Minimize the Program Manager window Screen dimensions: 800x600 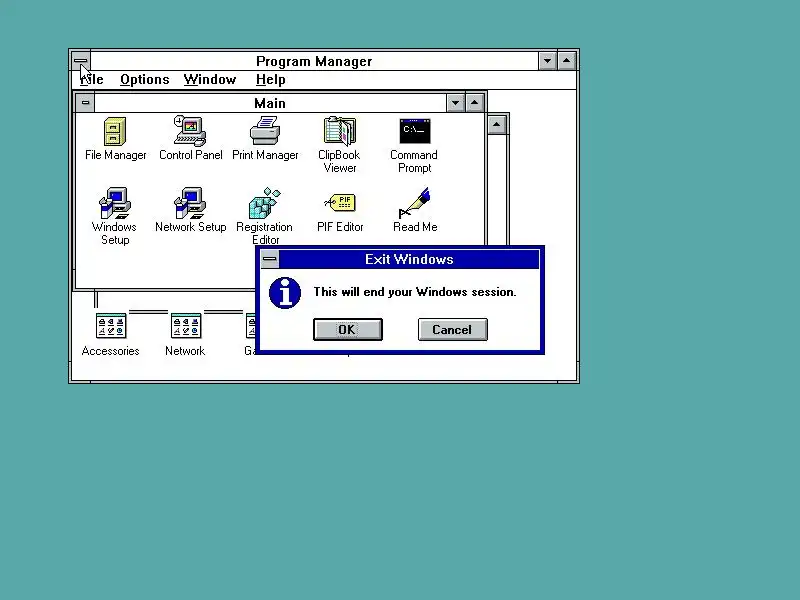[x=547, y=61]
